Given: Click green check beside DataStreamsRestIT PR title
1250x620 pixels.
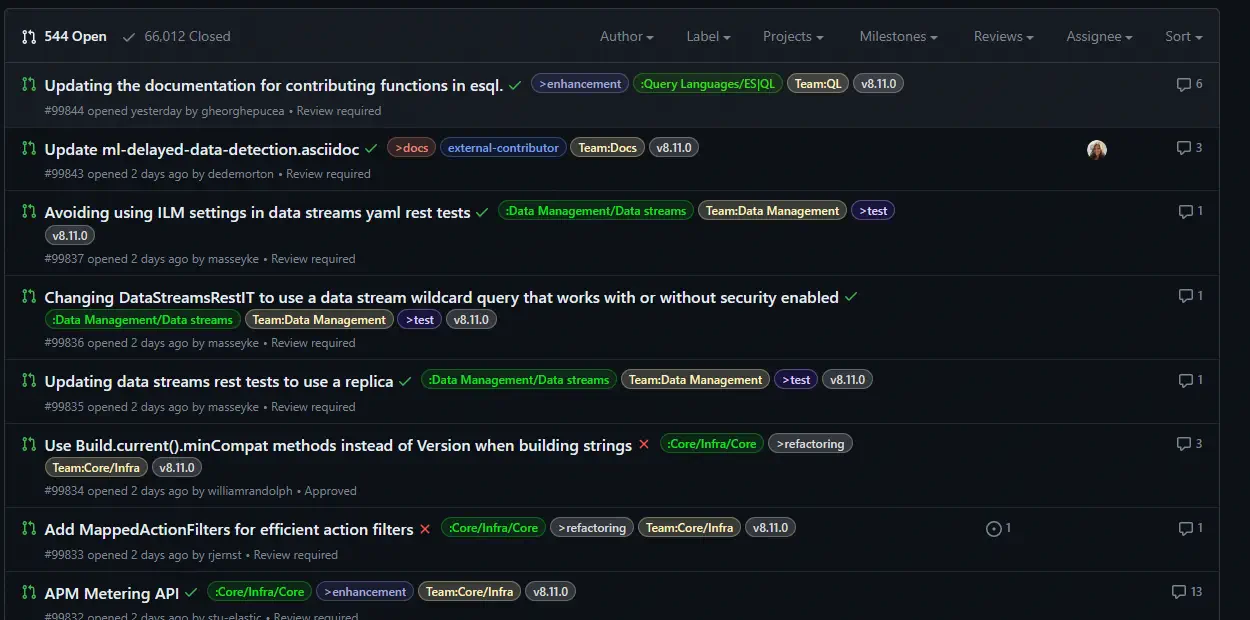Looking at the screenshot, I should click(x=851, y=297).
